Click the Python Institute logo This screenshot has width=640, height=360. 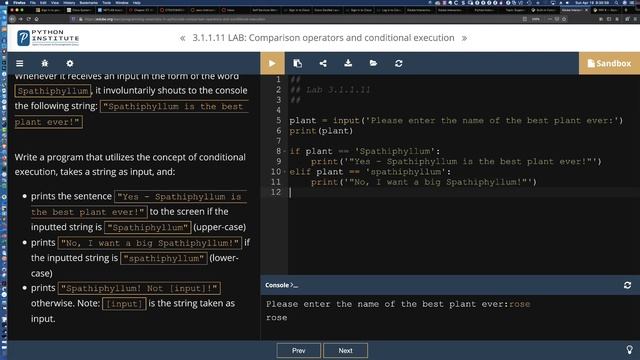point(48,38)
